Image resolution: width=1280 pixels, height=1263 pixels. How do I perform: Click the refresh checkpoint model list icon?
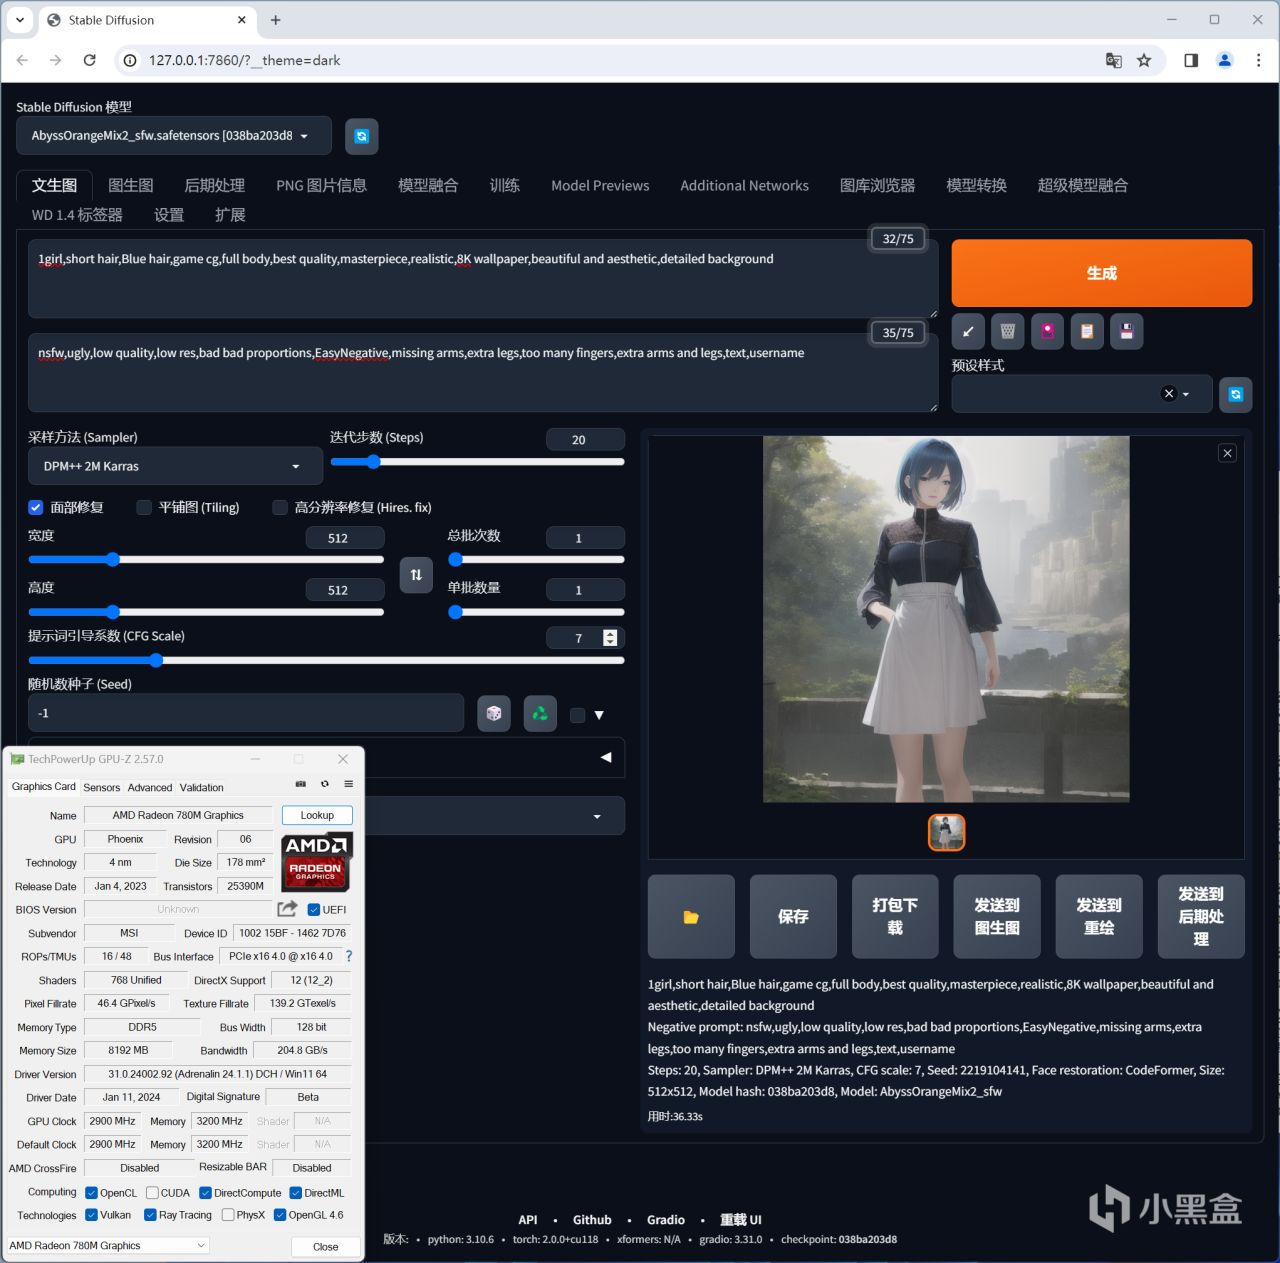[361, 136]
